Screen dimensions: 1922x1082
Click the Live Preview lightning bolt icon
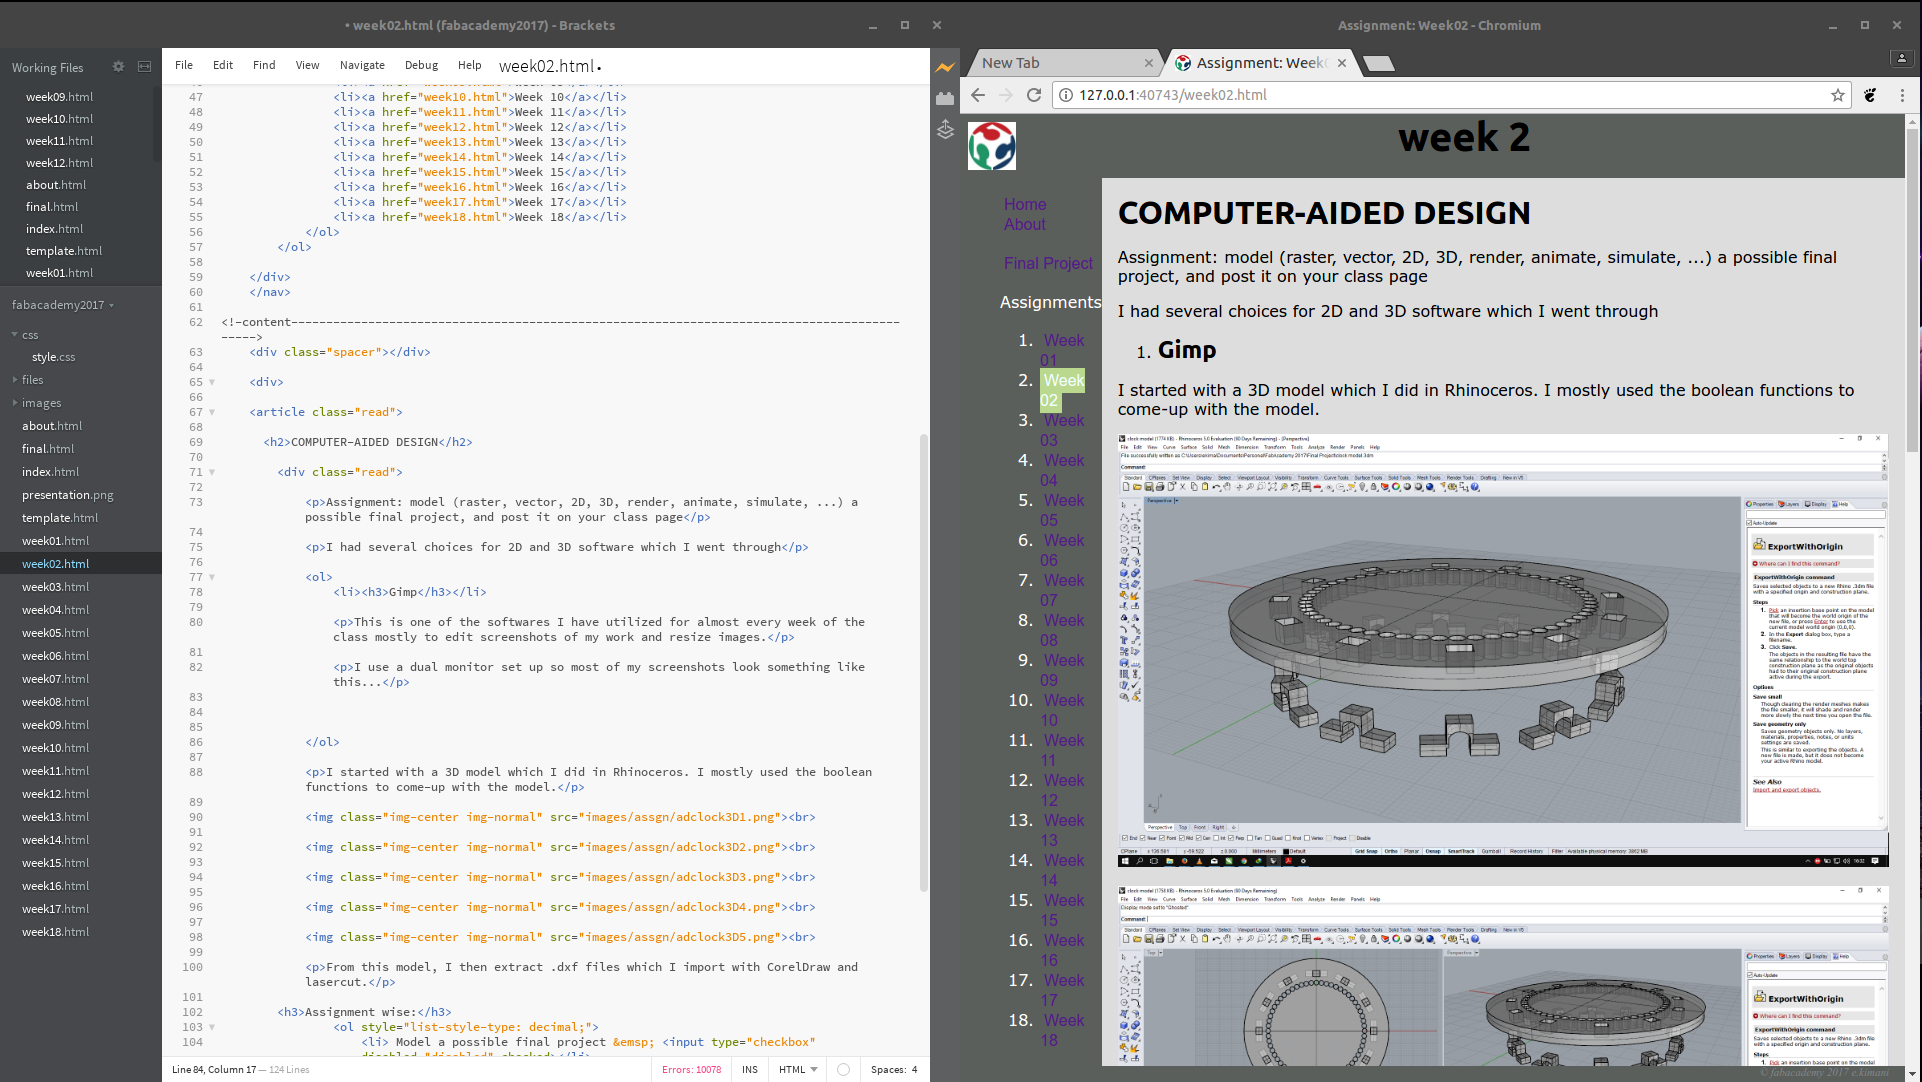(x=945, y=67)
